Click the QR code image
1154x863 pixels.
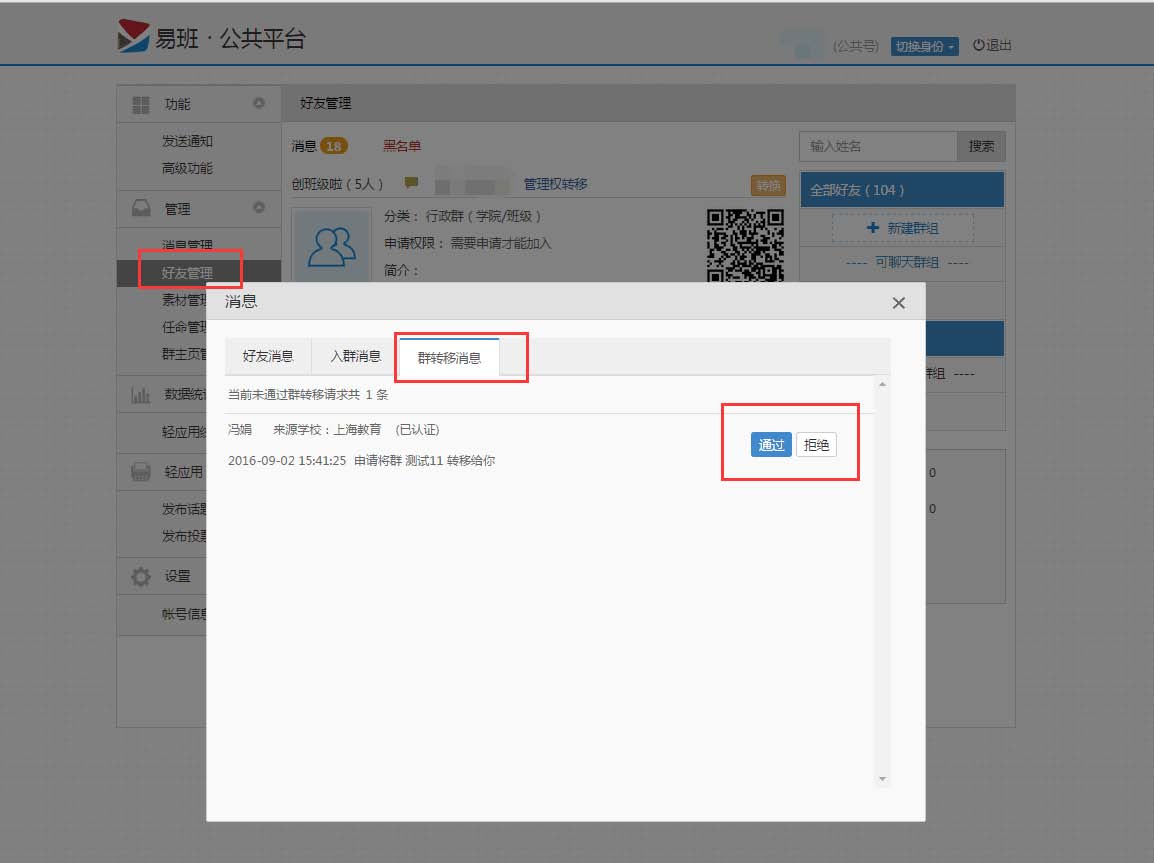(x=744, y=244)
